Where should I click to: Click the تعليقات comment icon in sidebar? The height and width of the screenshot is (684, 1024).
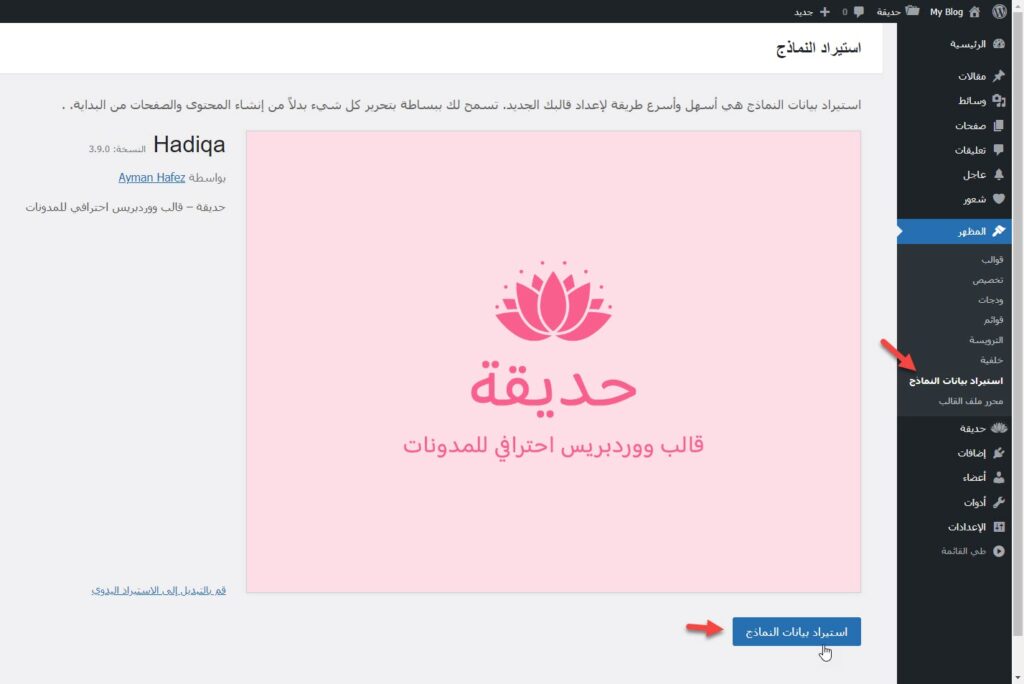point(999,150)
